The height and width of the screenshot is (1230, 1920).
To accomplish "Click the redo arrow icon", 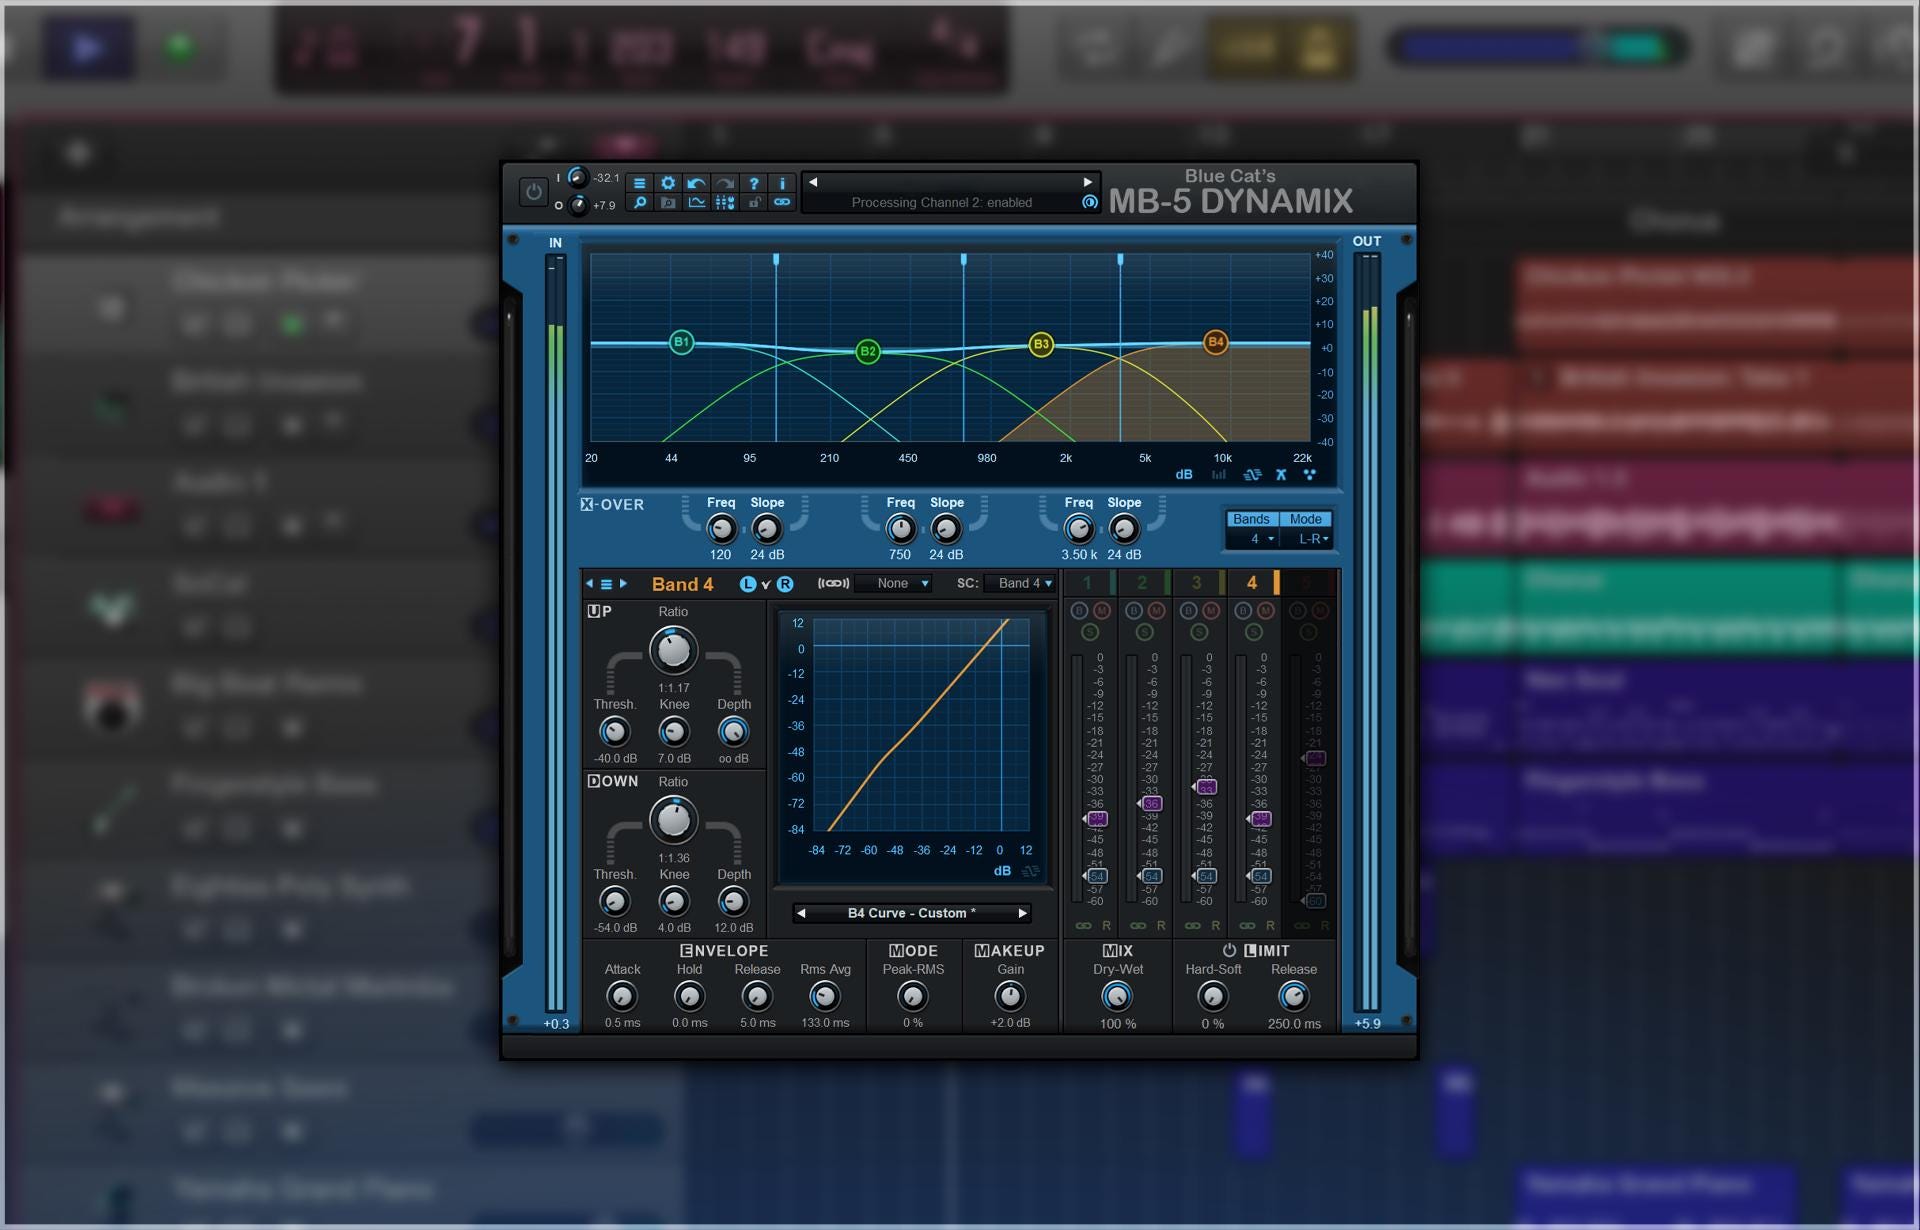I will (725, 183).
